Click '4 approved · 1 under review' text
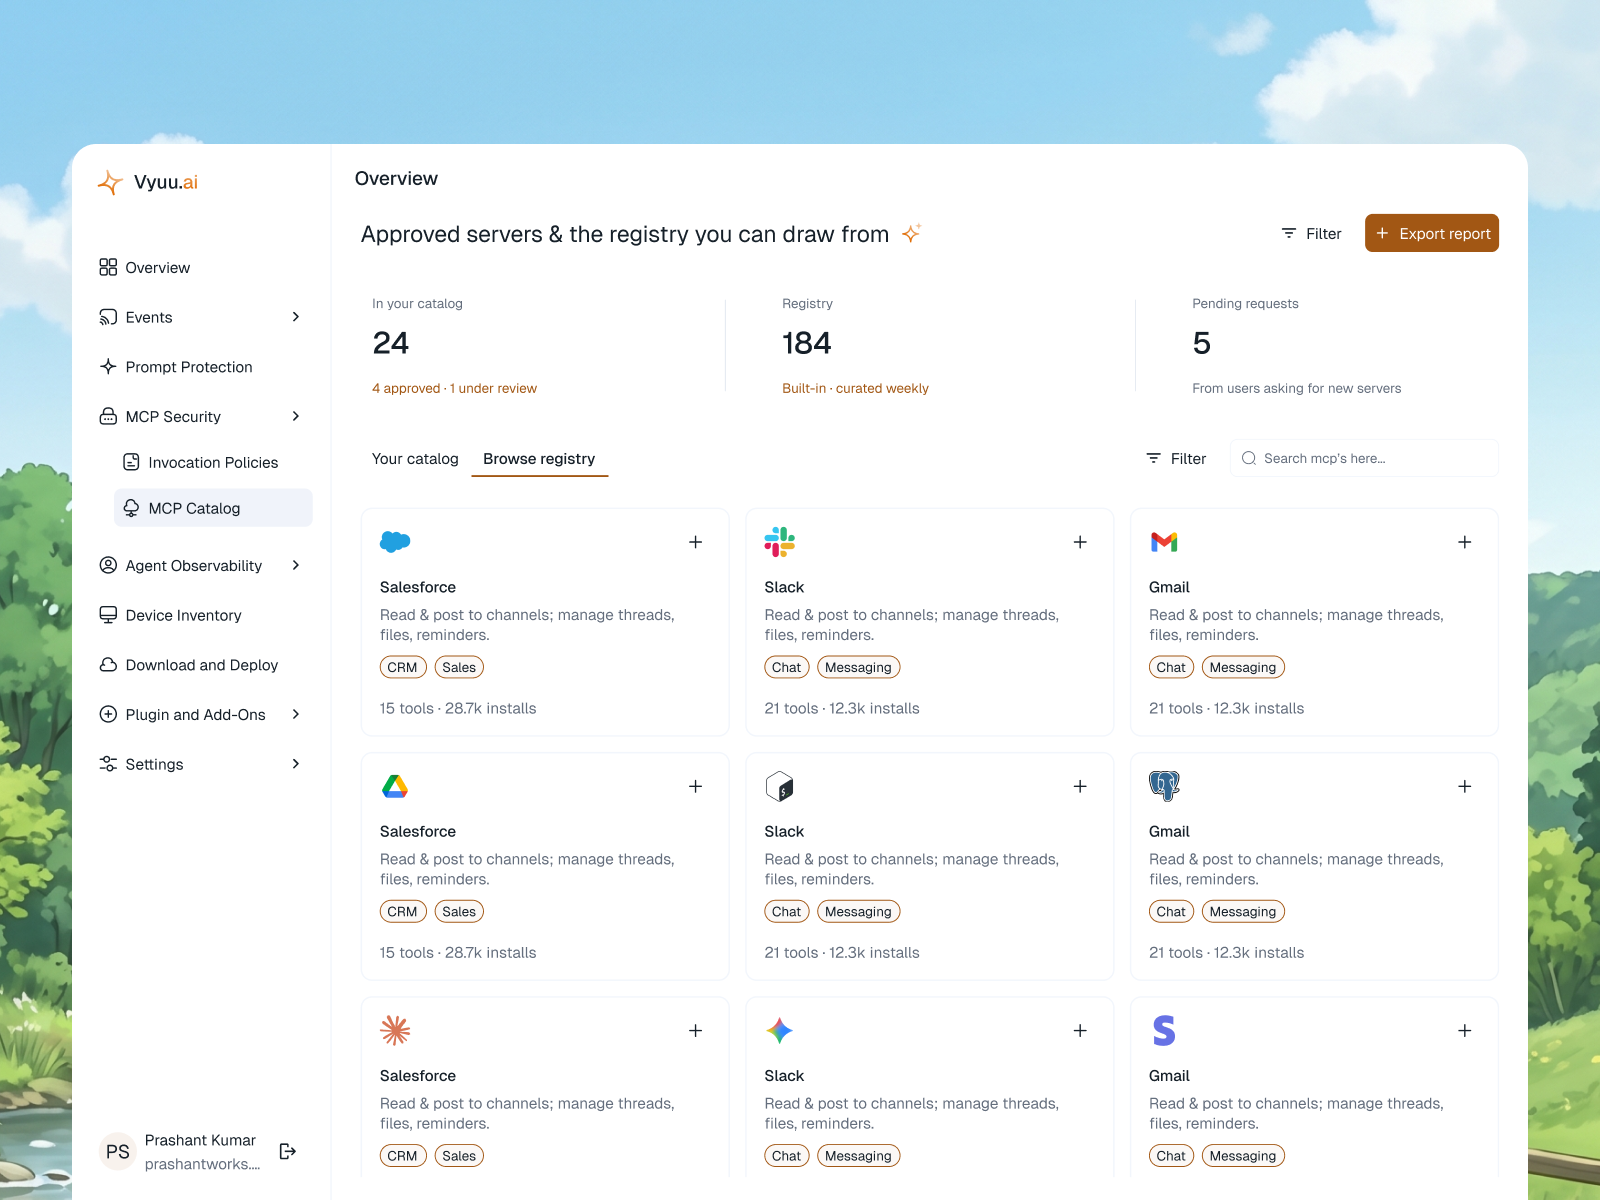 (x=454, y=388)
